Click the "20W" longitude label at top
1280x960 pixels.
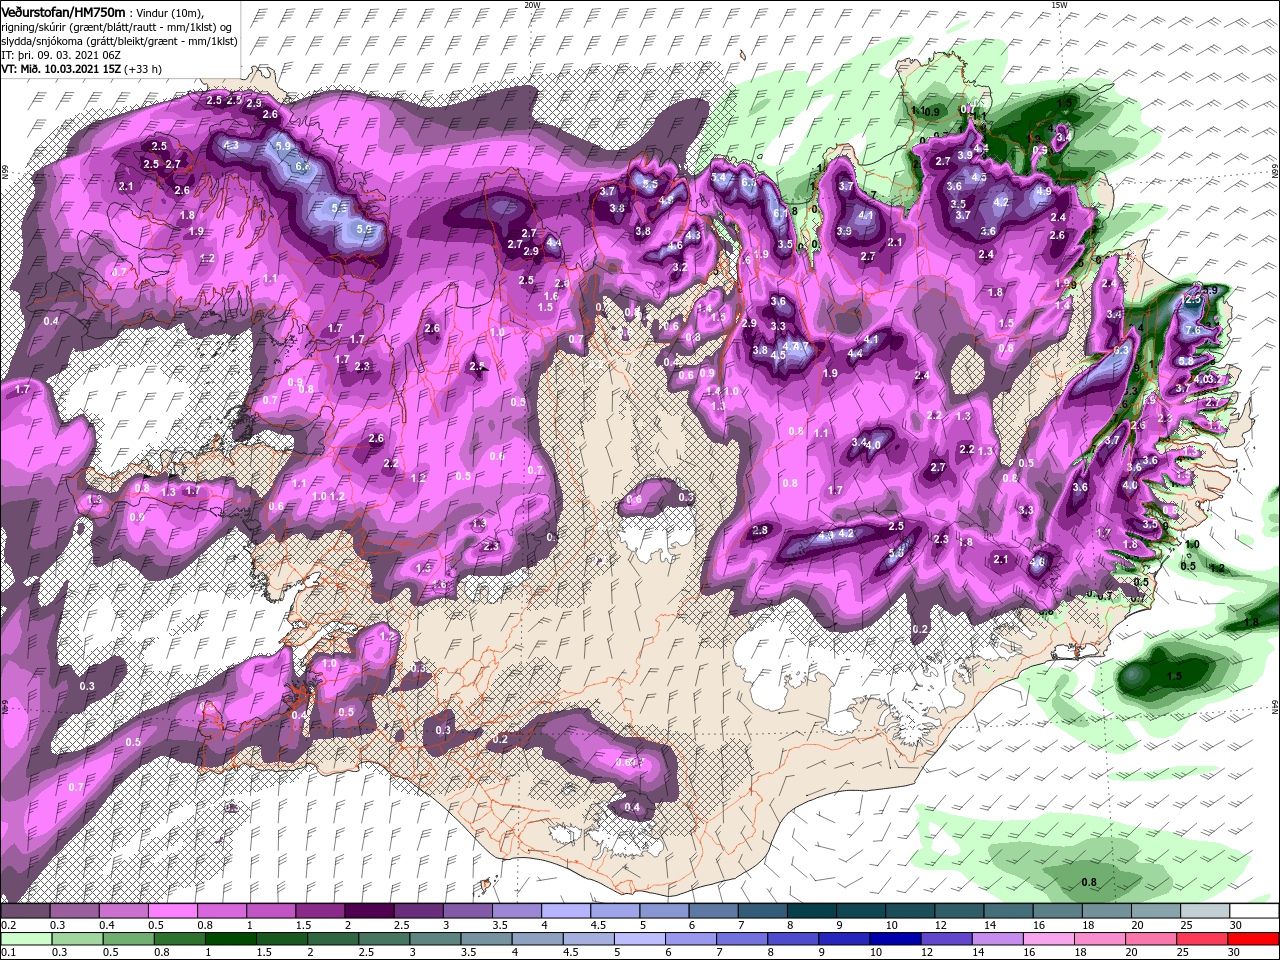[532, 5]
